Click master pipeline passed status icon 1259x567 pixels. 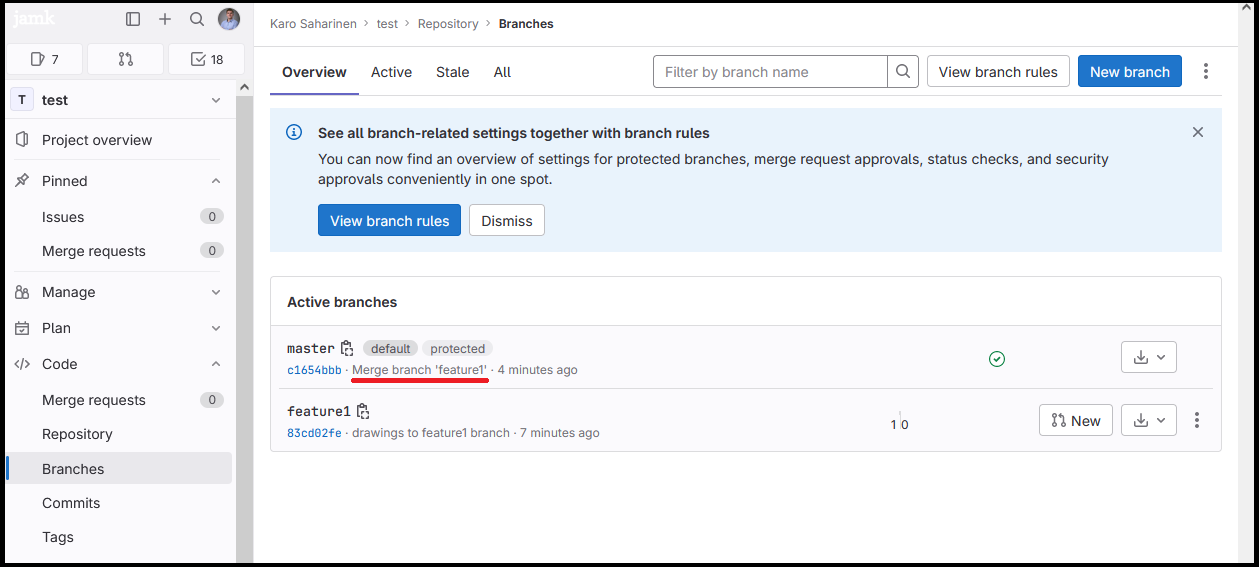(996, 358)
